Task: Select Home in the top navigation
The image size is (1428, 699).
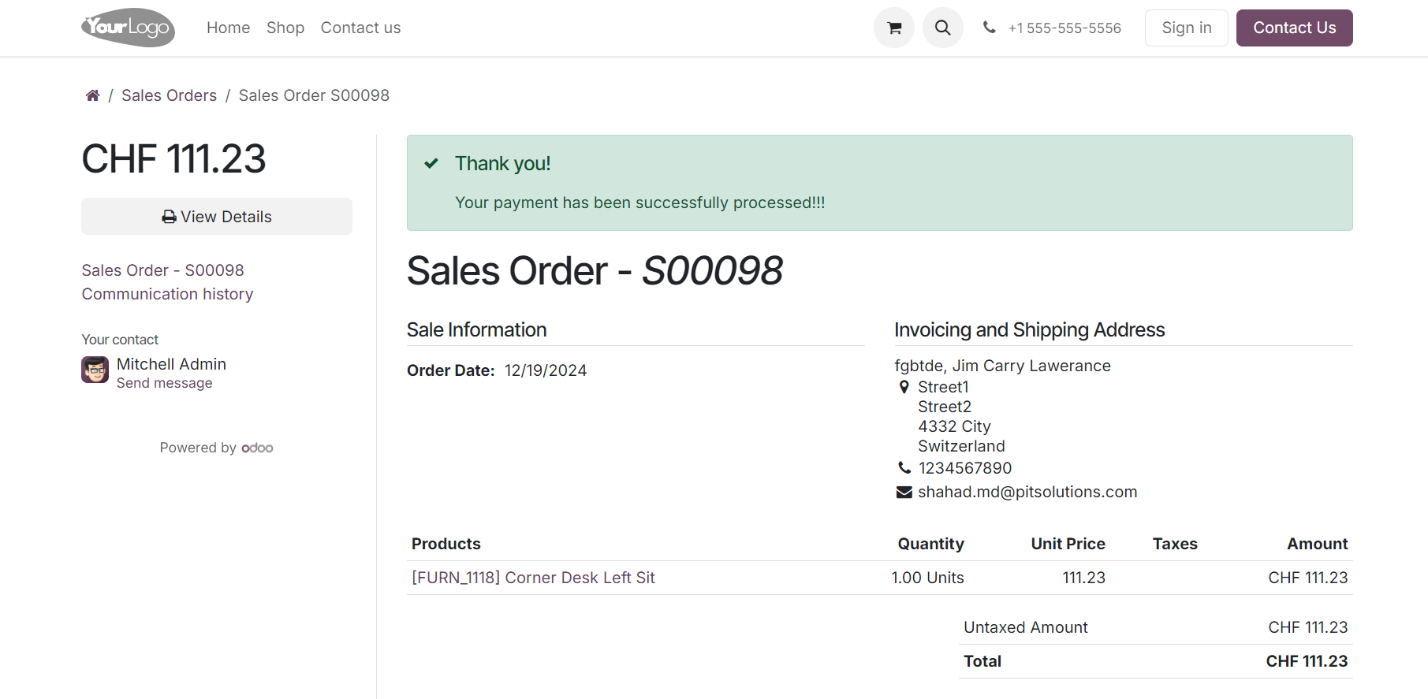Action: [x=228, y=27]
